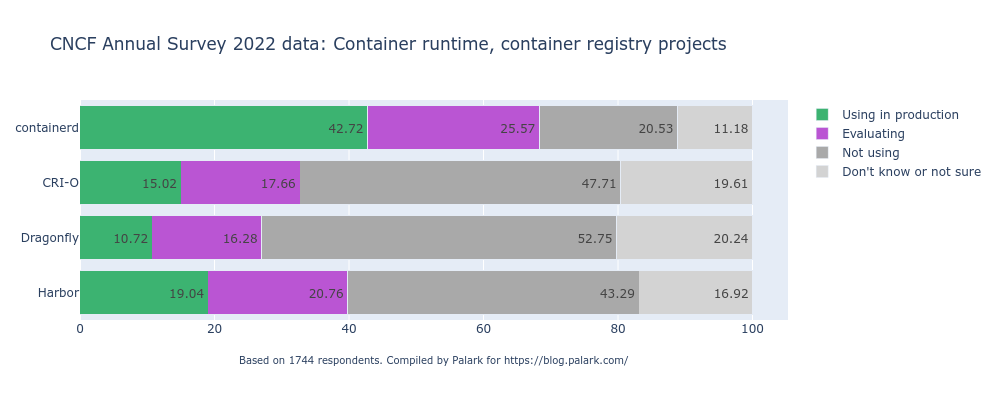Click containerd's purple 25.57 bar segment
This screenshot has height=400, width=1000.
(453, 127)
